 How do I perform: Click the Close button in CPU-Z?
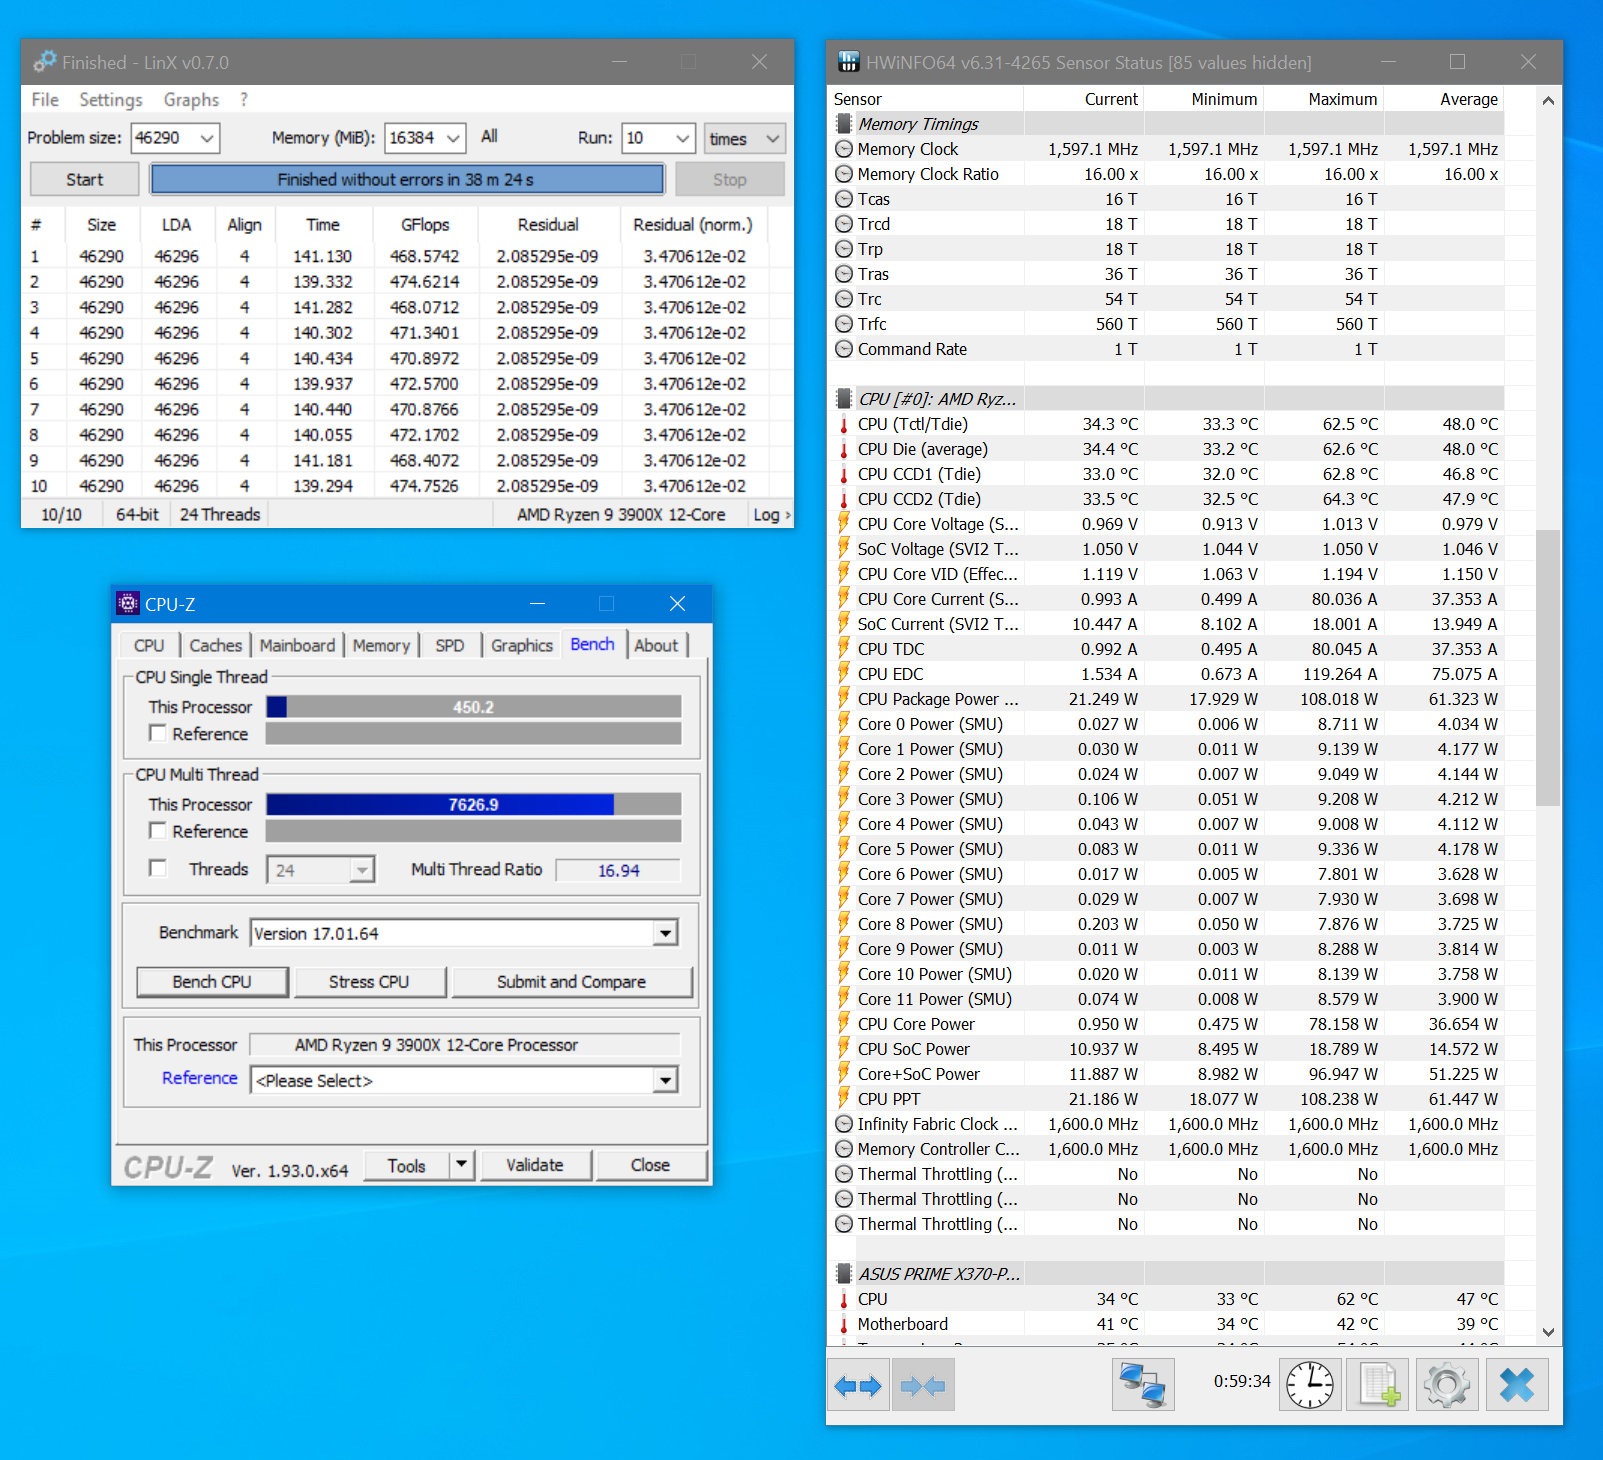650,1165
